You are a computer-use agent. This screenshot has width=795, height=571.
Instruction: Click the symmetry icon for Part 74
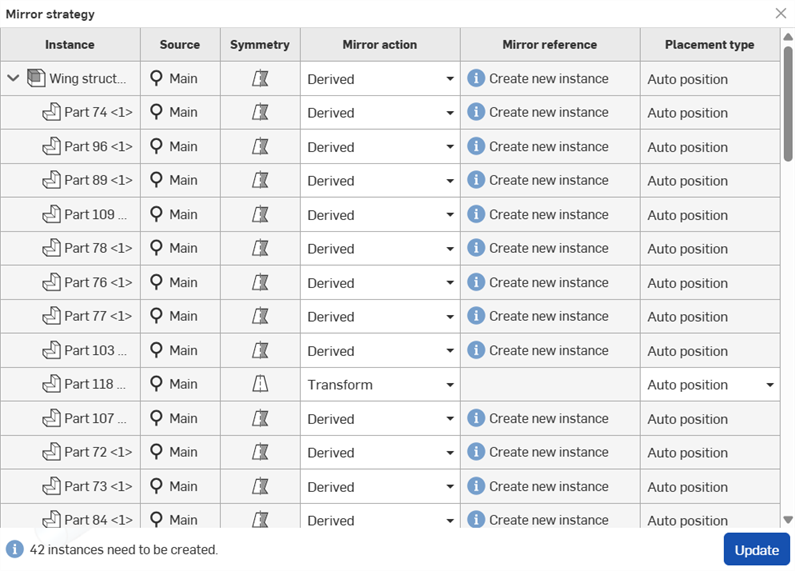pyautogui.click(x=260, y=113)
